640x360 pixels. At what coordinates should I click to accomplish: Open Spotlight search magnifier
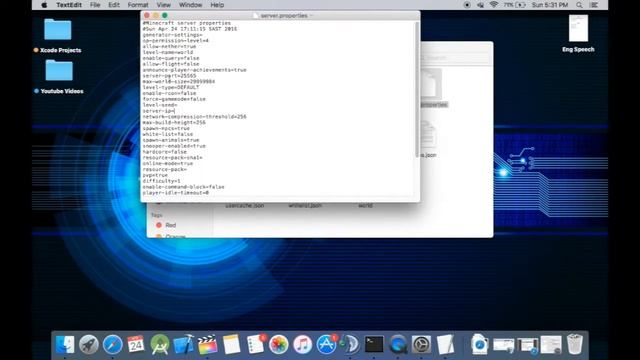[579, 5]
